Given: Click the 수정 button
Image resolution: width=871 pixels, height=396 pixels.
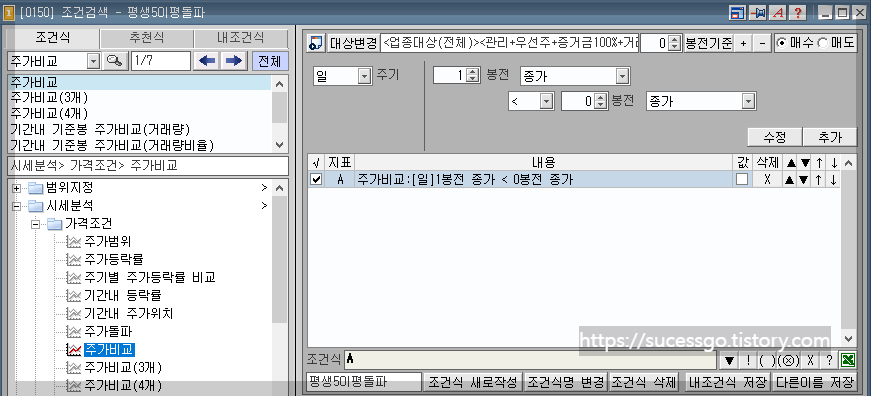Looking at the screenshot, I should (774, 137).
